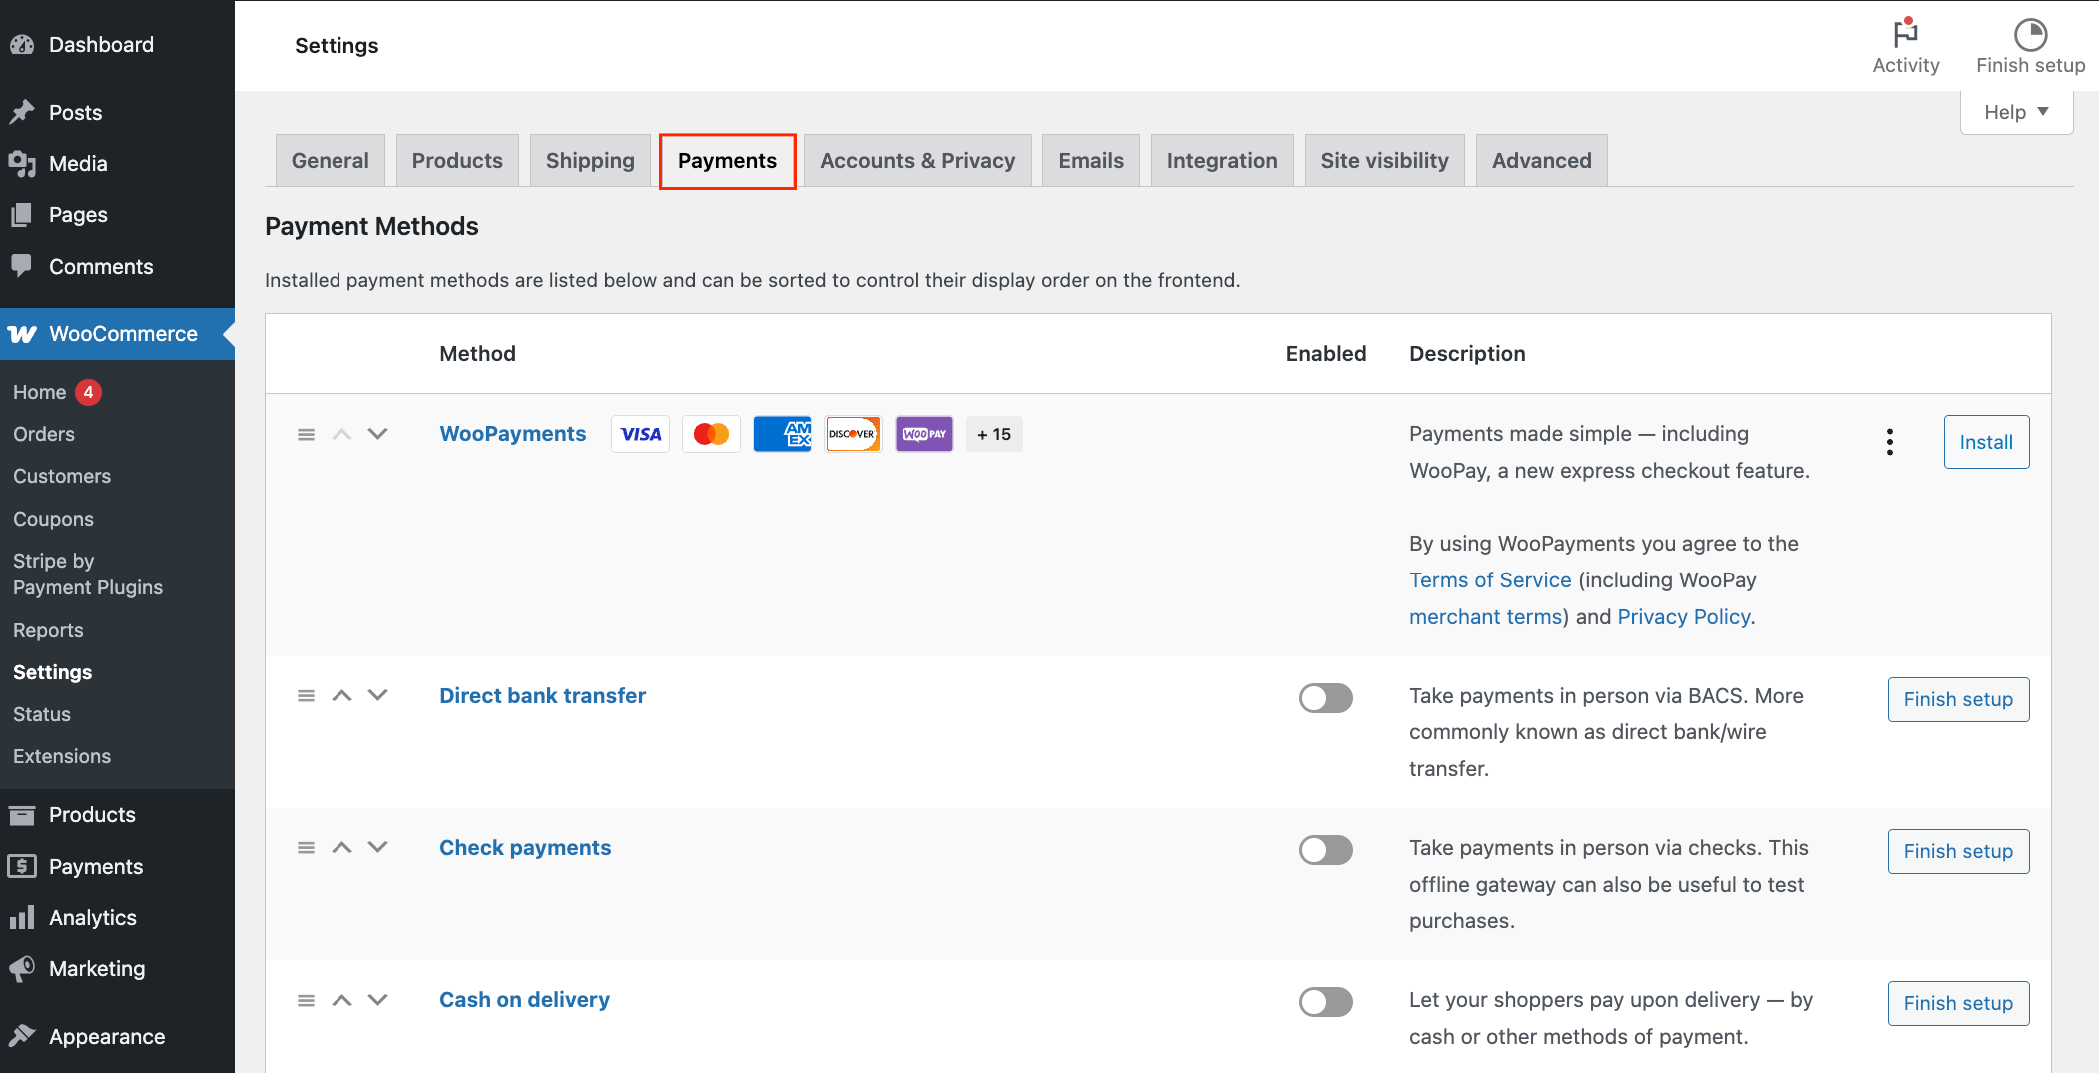Open WooPayments three-dot options menu
The height and width of the screenshot is (1073, 2099).
click(x=1889, y=442)
